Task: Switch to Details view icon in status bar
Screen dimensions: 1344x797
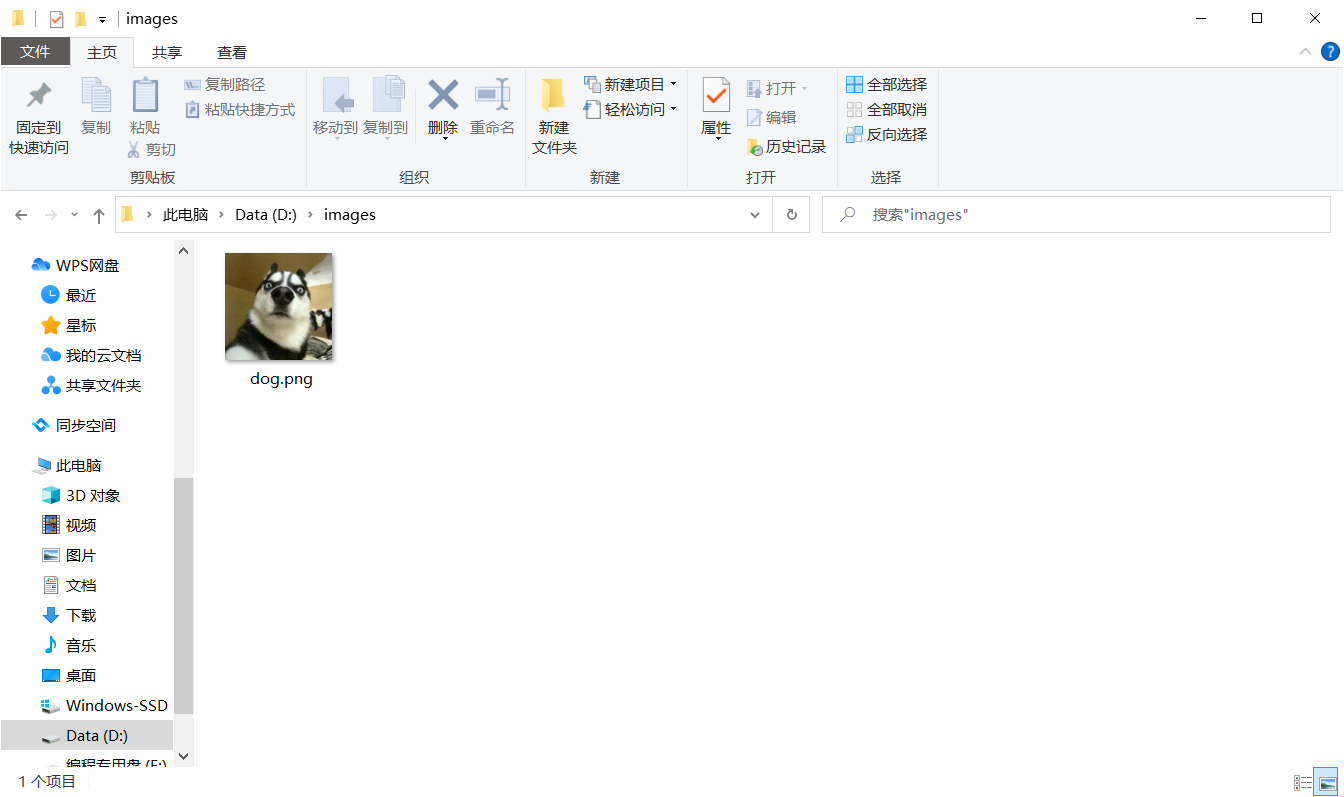Action: pyautogui.click(x=1303, y=782)
